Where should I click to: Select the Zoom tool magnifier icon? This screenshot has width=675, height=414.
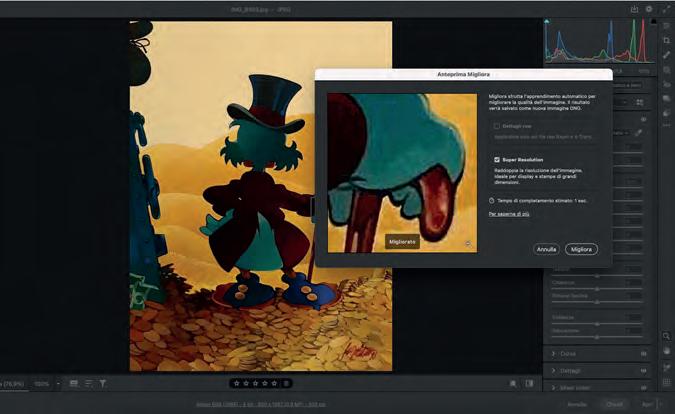(666, 336)
